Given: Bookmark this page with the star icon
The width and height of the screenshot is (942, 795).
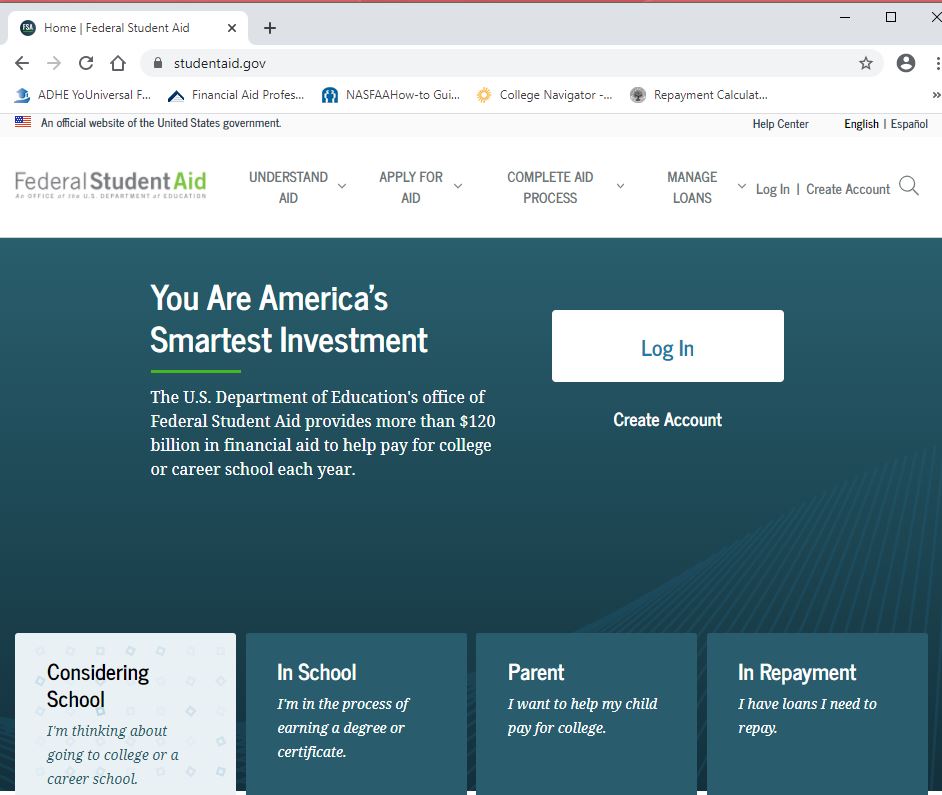Looking at the screenshot, I should pyautogui.click(x=866, y=62).
